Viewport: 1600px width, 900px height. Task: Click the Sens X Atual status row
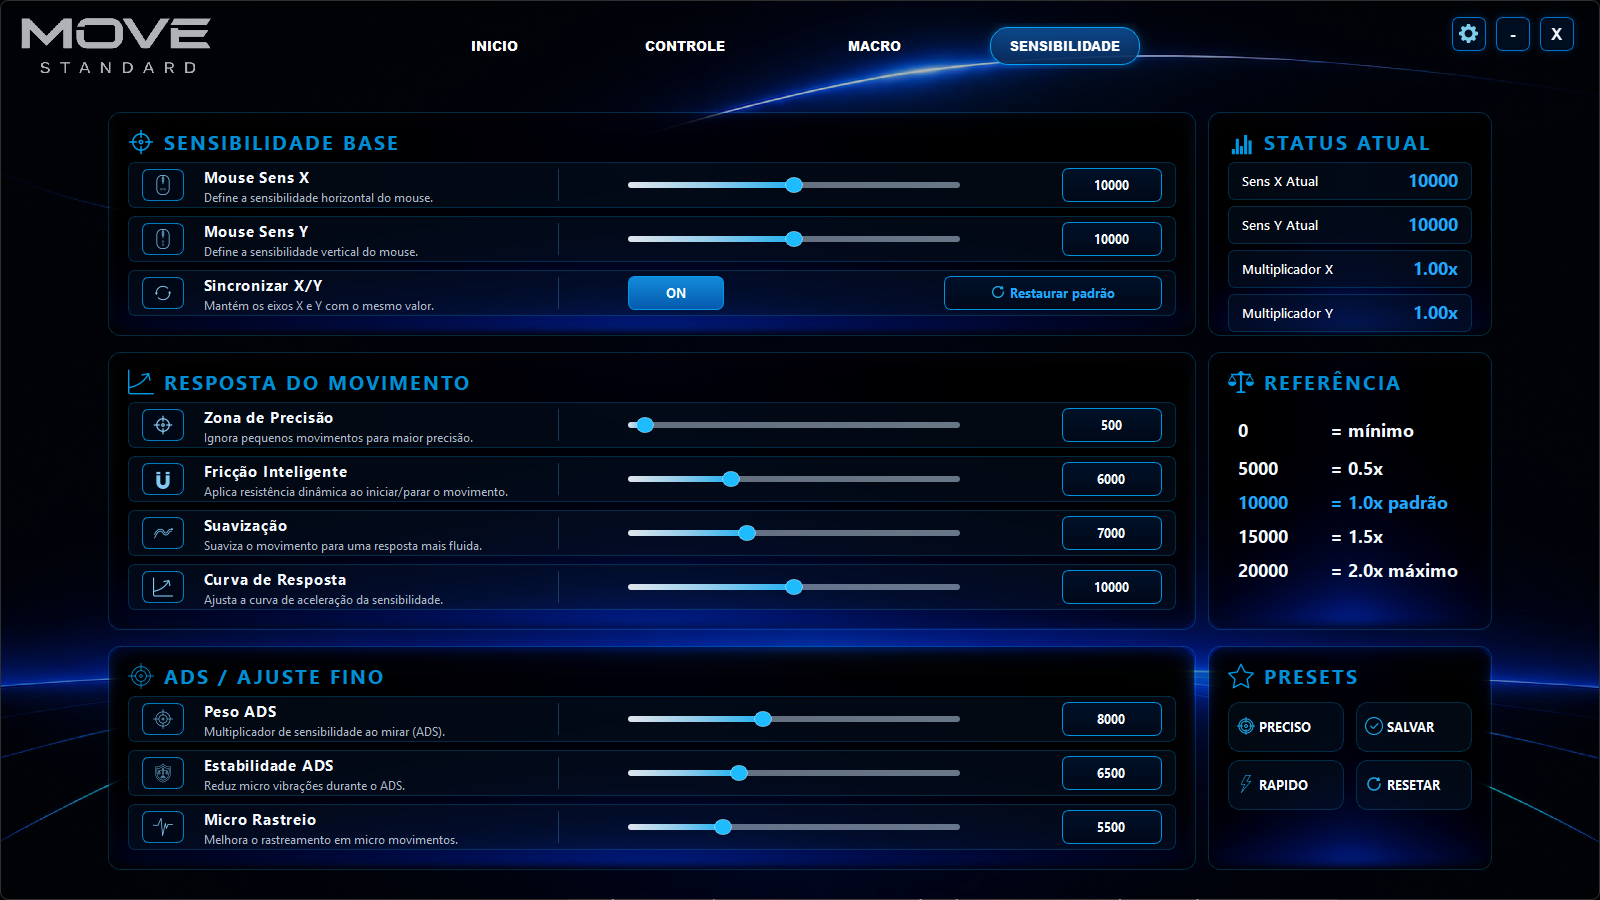click(1350, 181)
